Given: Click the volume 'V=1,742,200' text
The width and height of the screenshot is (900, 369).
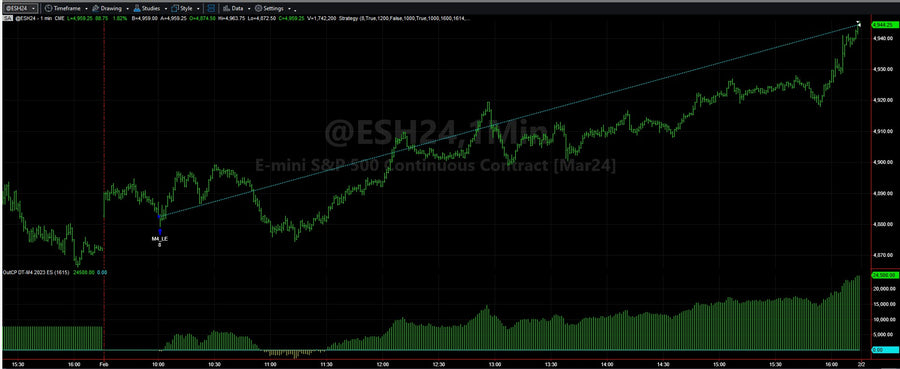Looking at the screenshot, I should [321, 18].
